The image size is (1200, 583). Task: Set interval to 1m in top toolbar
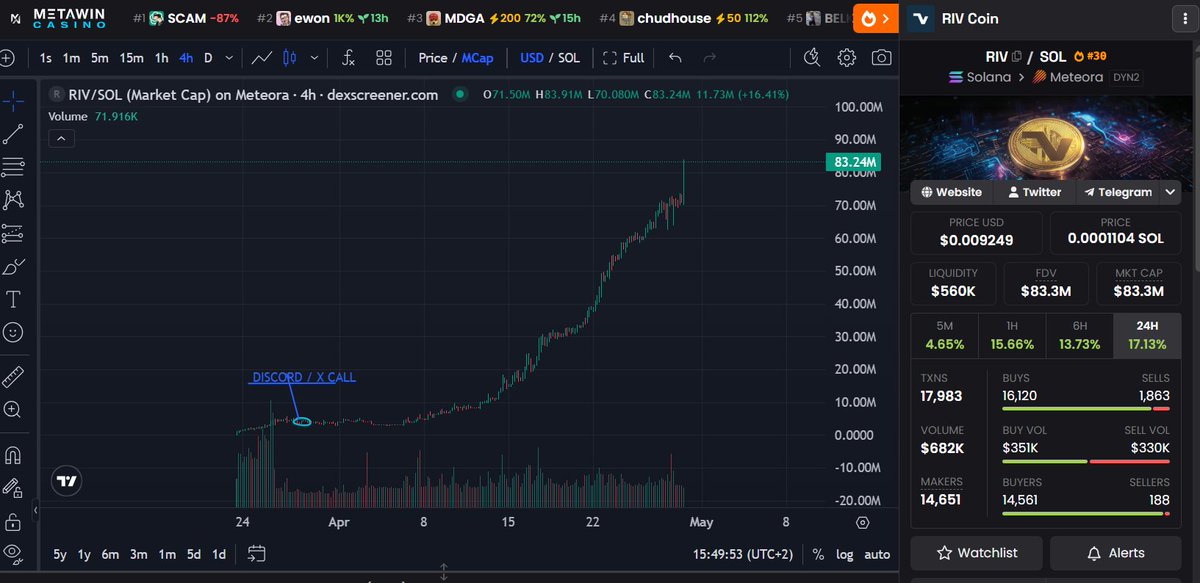(71, 58)
